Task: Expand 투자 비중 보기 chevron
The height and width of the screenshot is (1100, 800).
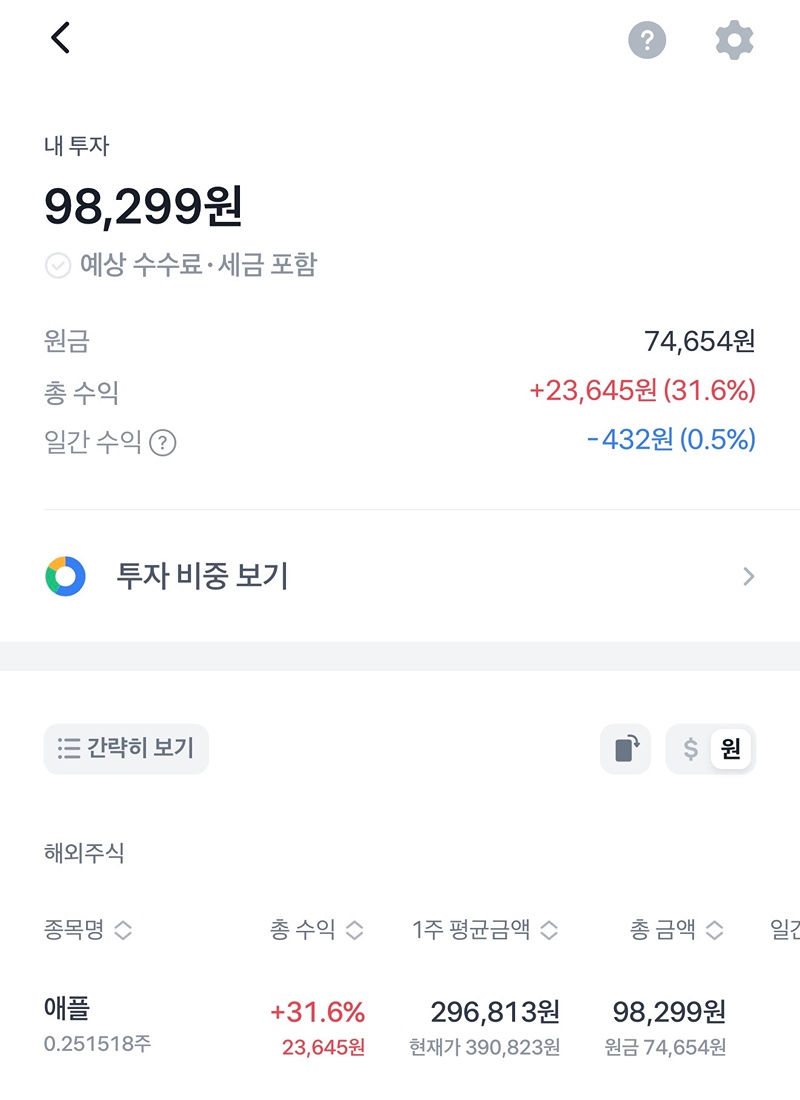Action: [x=748, y=577]
